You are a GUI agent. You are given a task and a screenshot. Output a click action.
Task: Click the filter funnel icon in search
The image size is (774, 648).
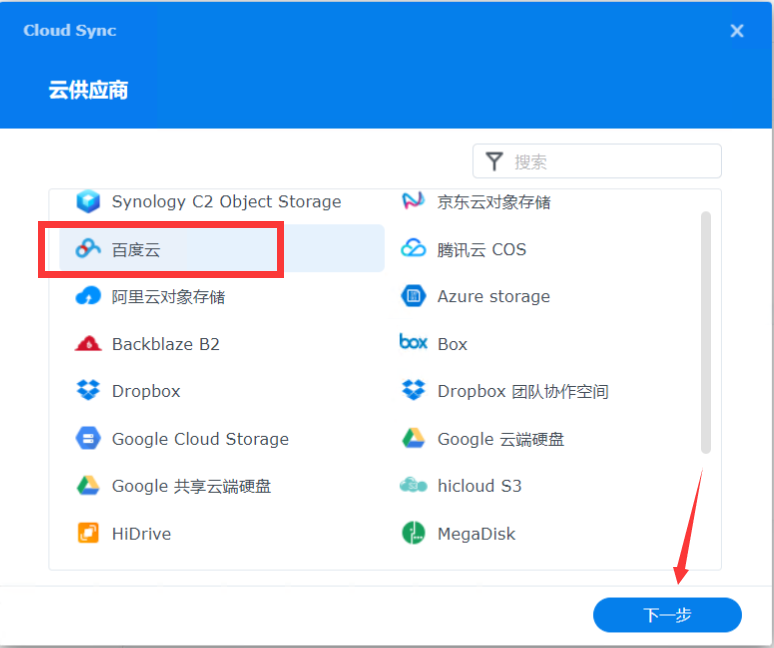[x=494, y=161]
